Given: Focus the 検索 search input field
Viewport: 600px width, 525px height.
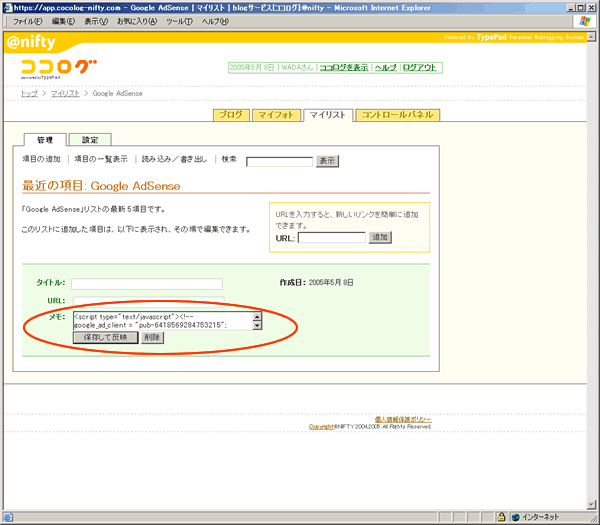Looking at the screenshot, I should pos(279,161).
